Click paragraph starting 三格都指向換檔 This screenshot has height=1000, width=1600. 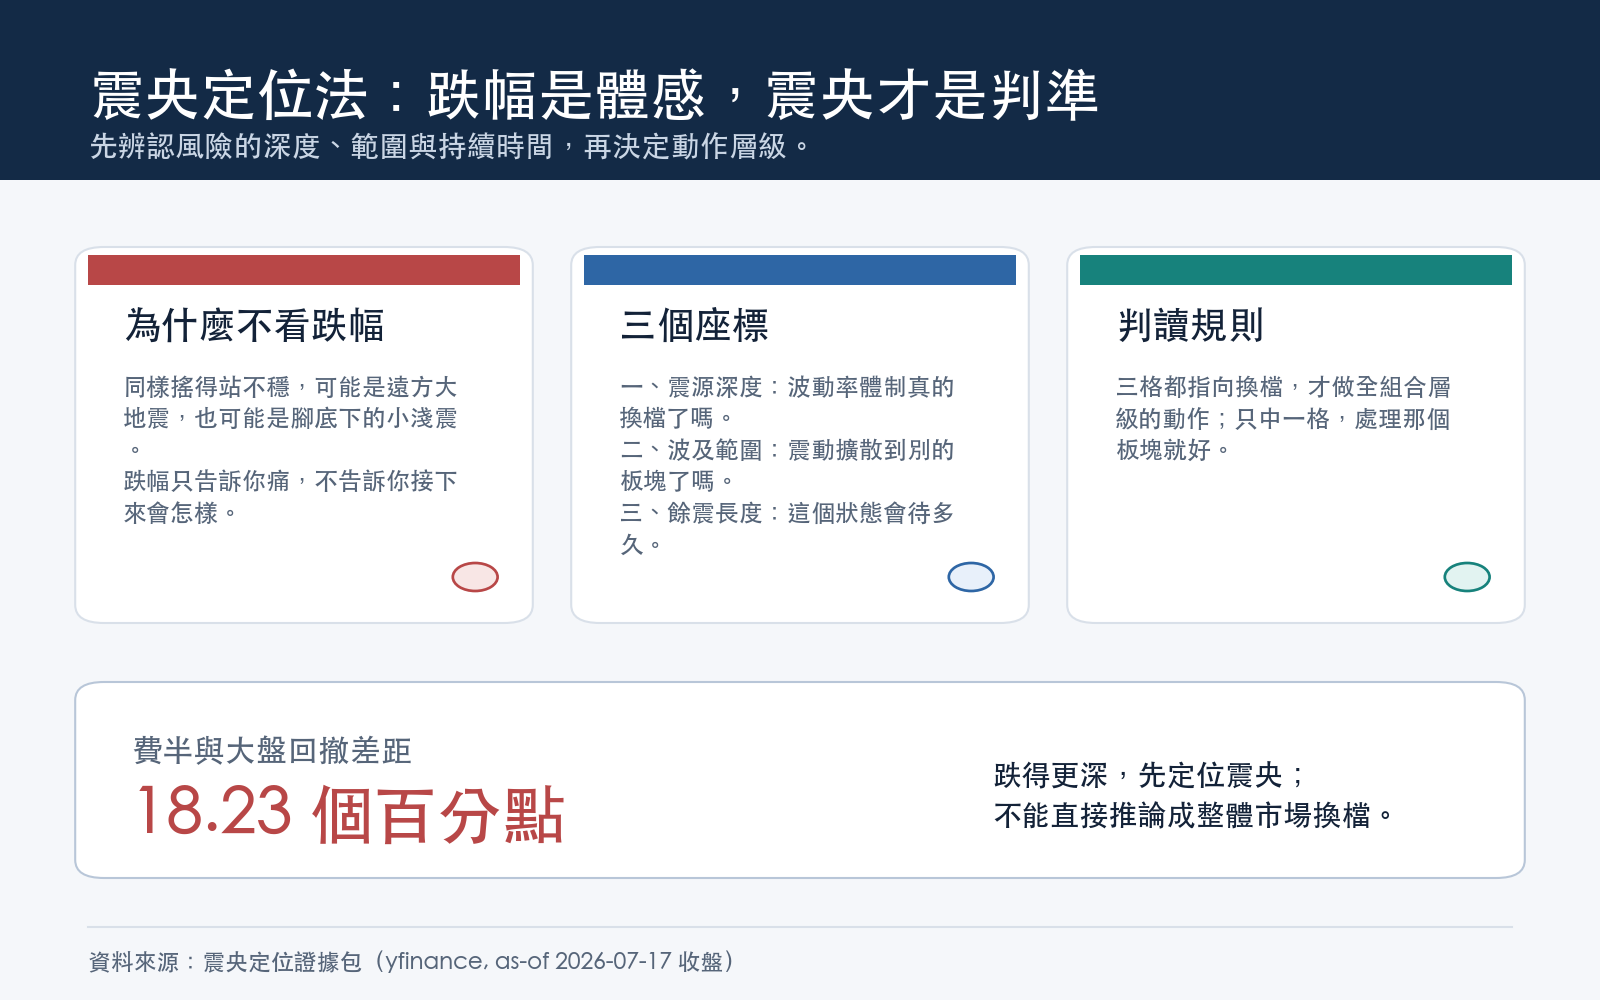pyautogui.click(x=1283, y=418)
